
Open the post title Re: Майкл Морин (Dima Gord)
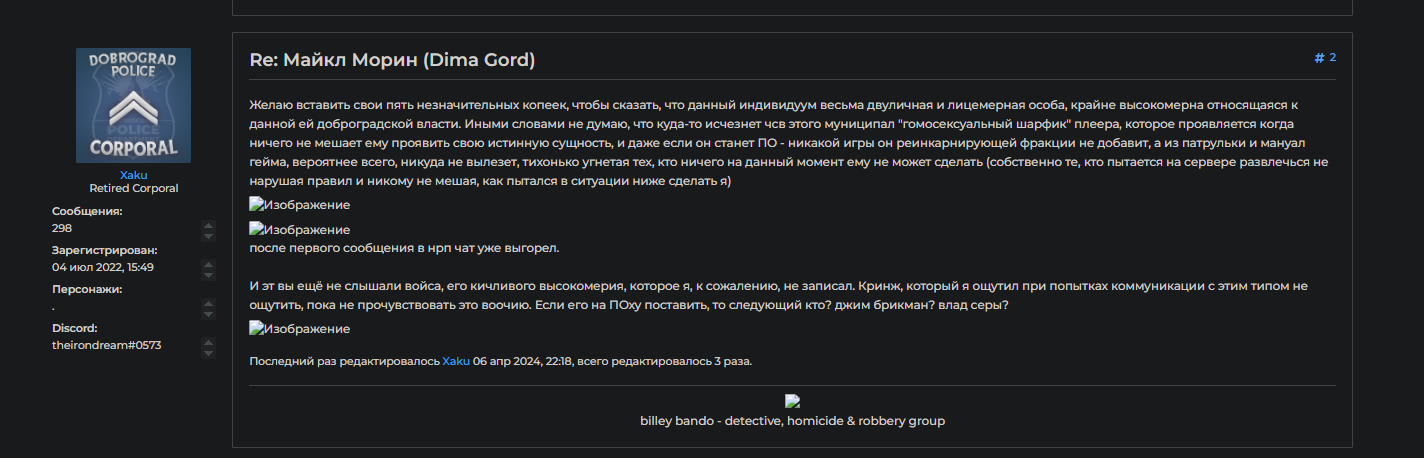click(x=392, y=60)
